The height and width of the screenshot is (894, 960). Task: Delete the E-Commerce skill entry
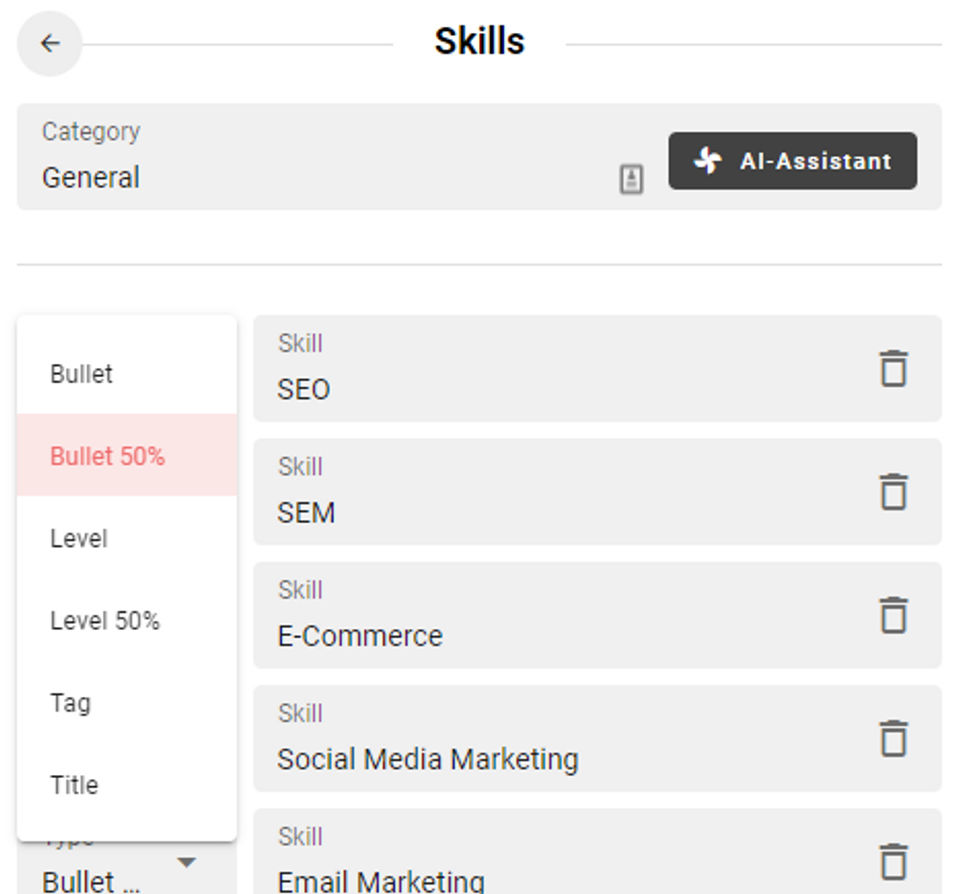point(893,615)
